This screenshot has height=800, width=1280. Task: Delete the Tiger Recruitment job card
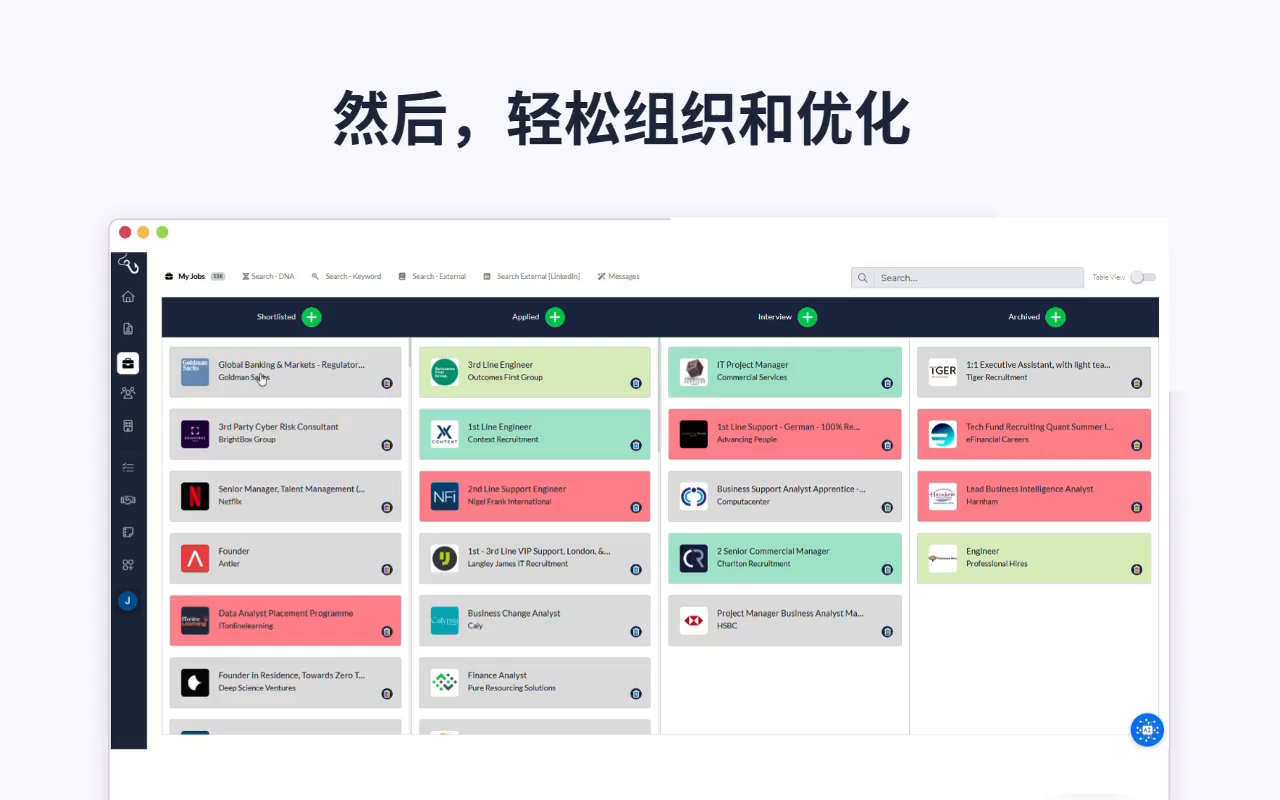click(x=1137, y=383)
